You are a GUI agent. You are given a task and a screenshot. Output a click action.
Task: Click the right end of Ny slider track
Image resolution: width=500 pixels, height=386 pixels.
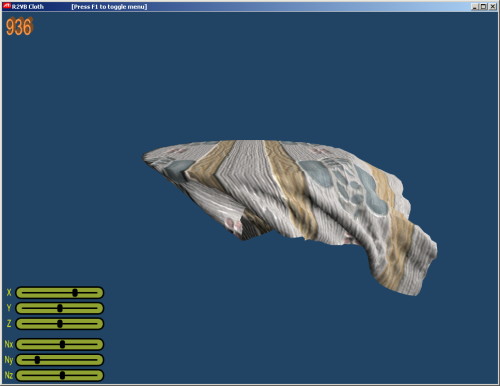[x=97, y=360]
